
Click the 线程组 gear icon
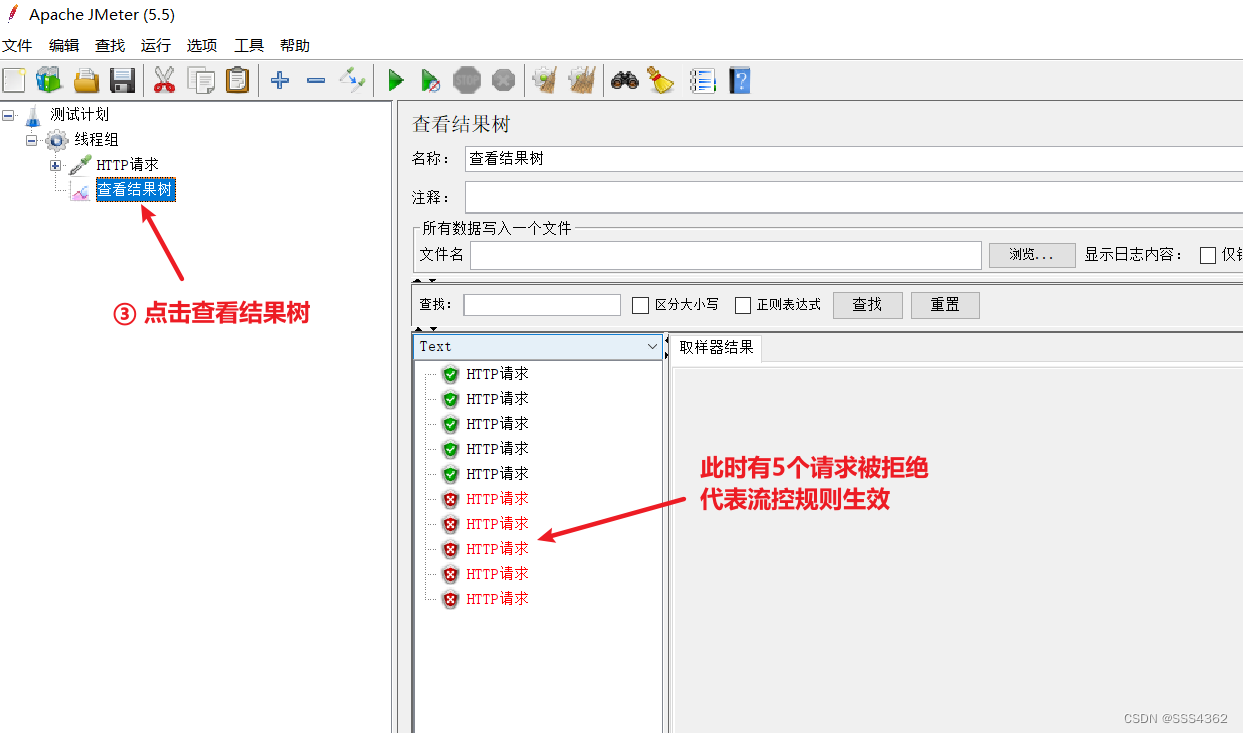tap(58, 140)
